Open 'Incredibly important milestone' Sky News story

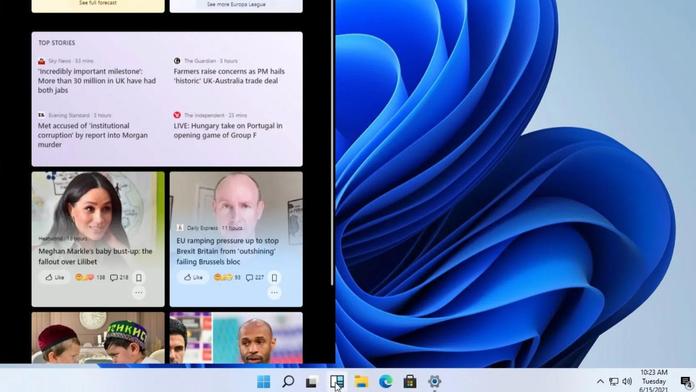tap(97, 81)
